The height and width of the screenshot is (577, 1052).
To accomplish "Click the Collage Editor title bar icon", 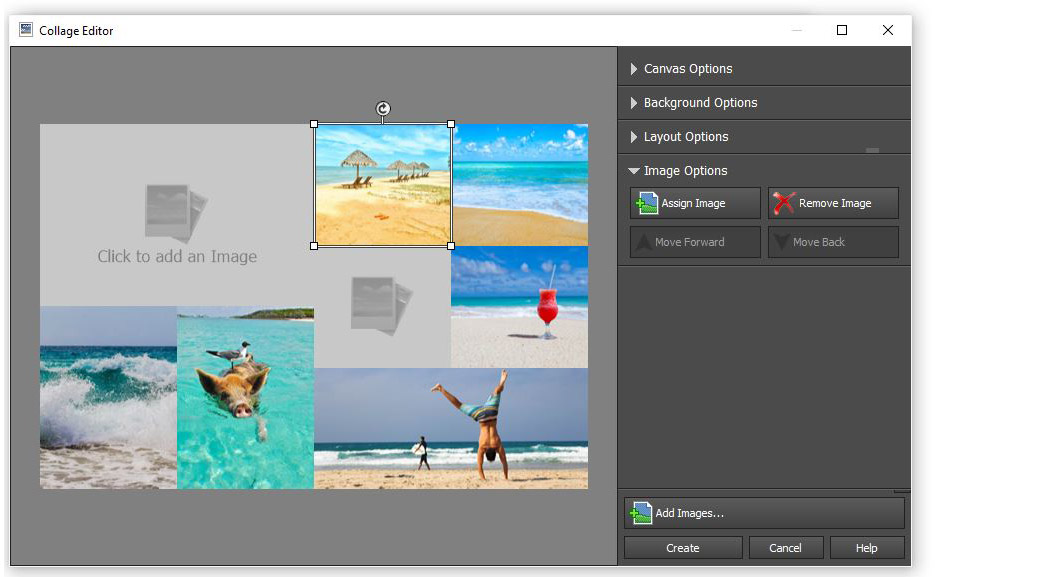I will (24, 30).
